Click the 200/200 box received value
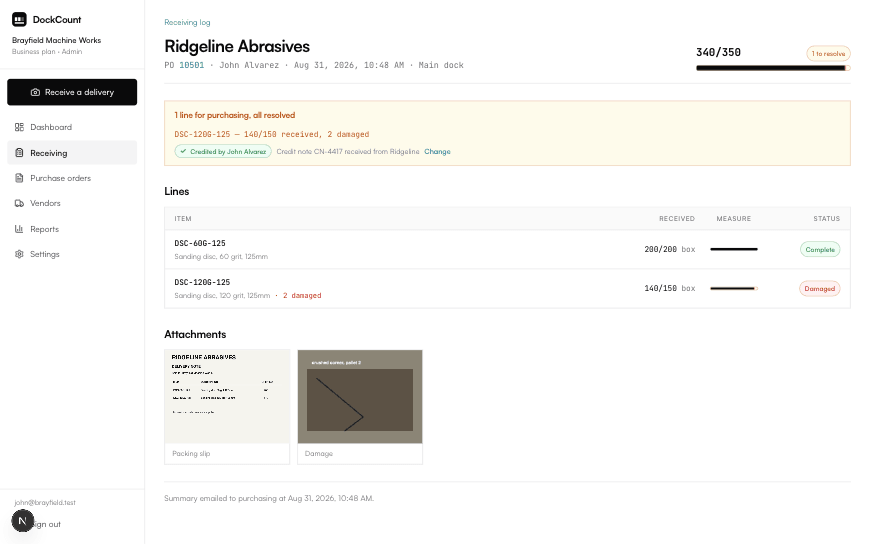Image resolution: width=870 pixels, height=544 pixels. click(670, 249)
